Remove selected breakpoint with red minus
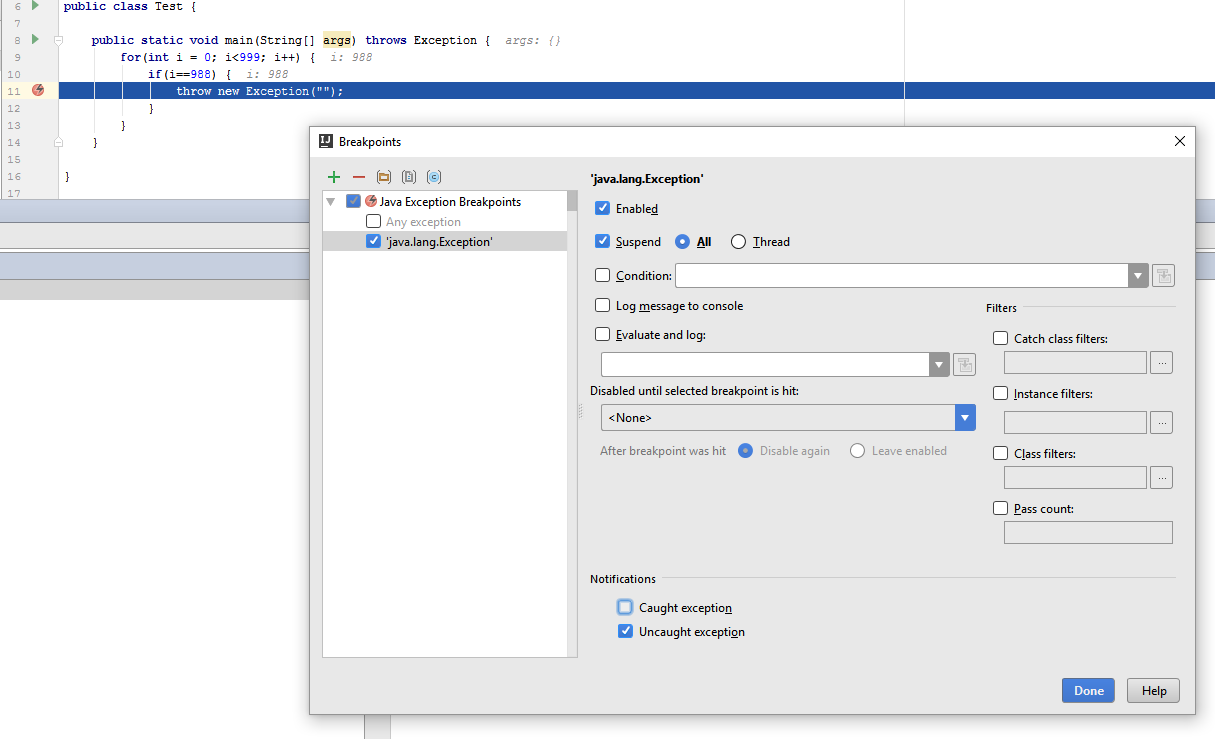This screenshot has height=739, width=1215. tap(359, 177)
